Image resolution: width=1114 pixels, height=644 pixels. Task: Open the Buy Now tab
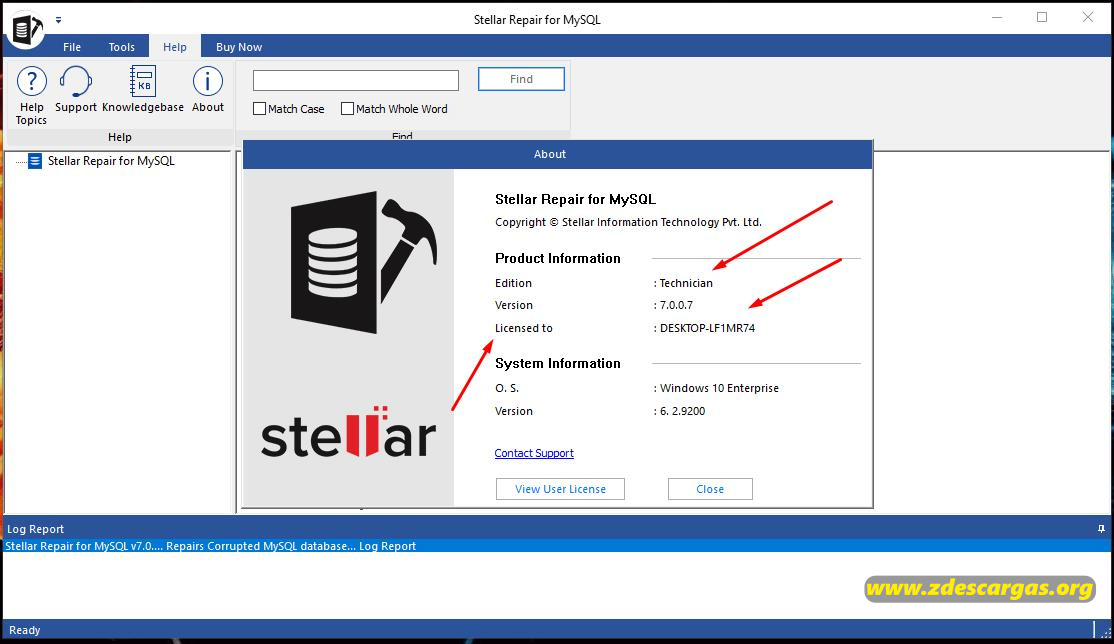point(239,47)
